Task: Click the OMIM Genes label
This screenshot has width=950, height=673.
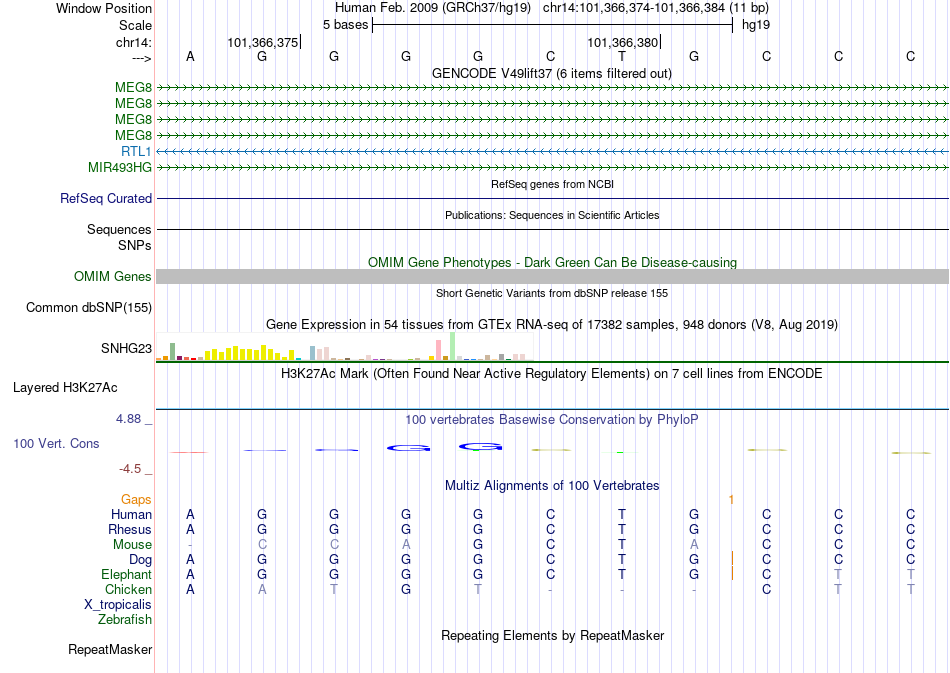Action: coord(113,277)
